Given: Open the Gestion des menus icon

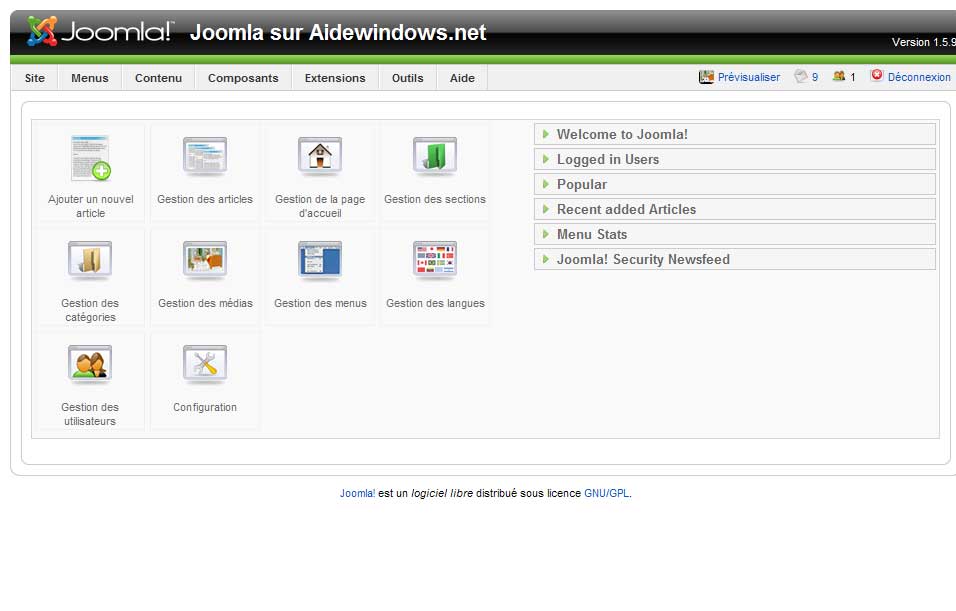Looking at the screenshot, I should (x=319, y=261).
